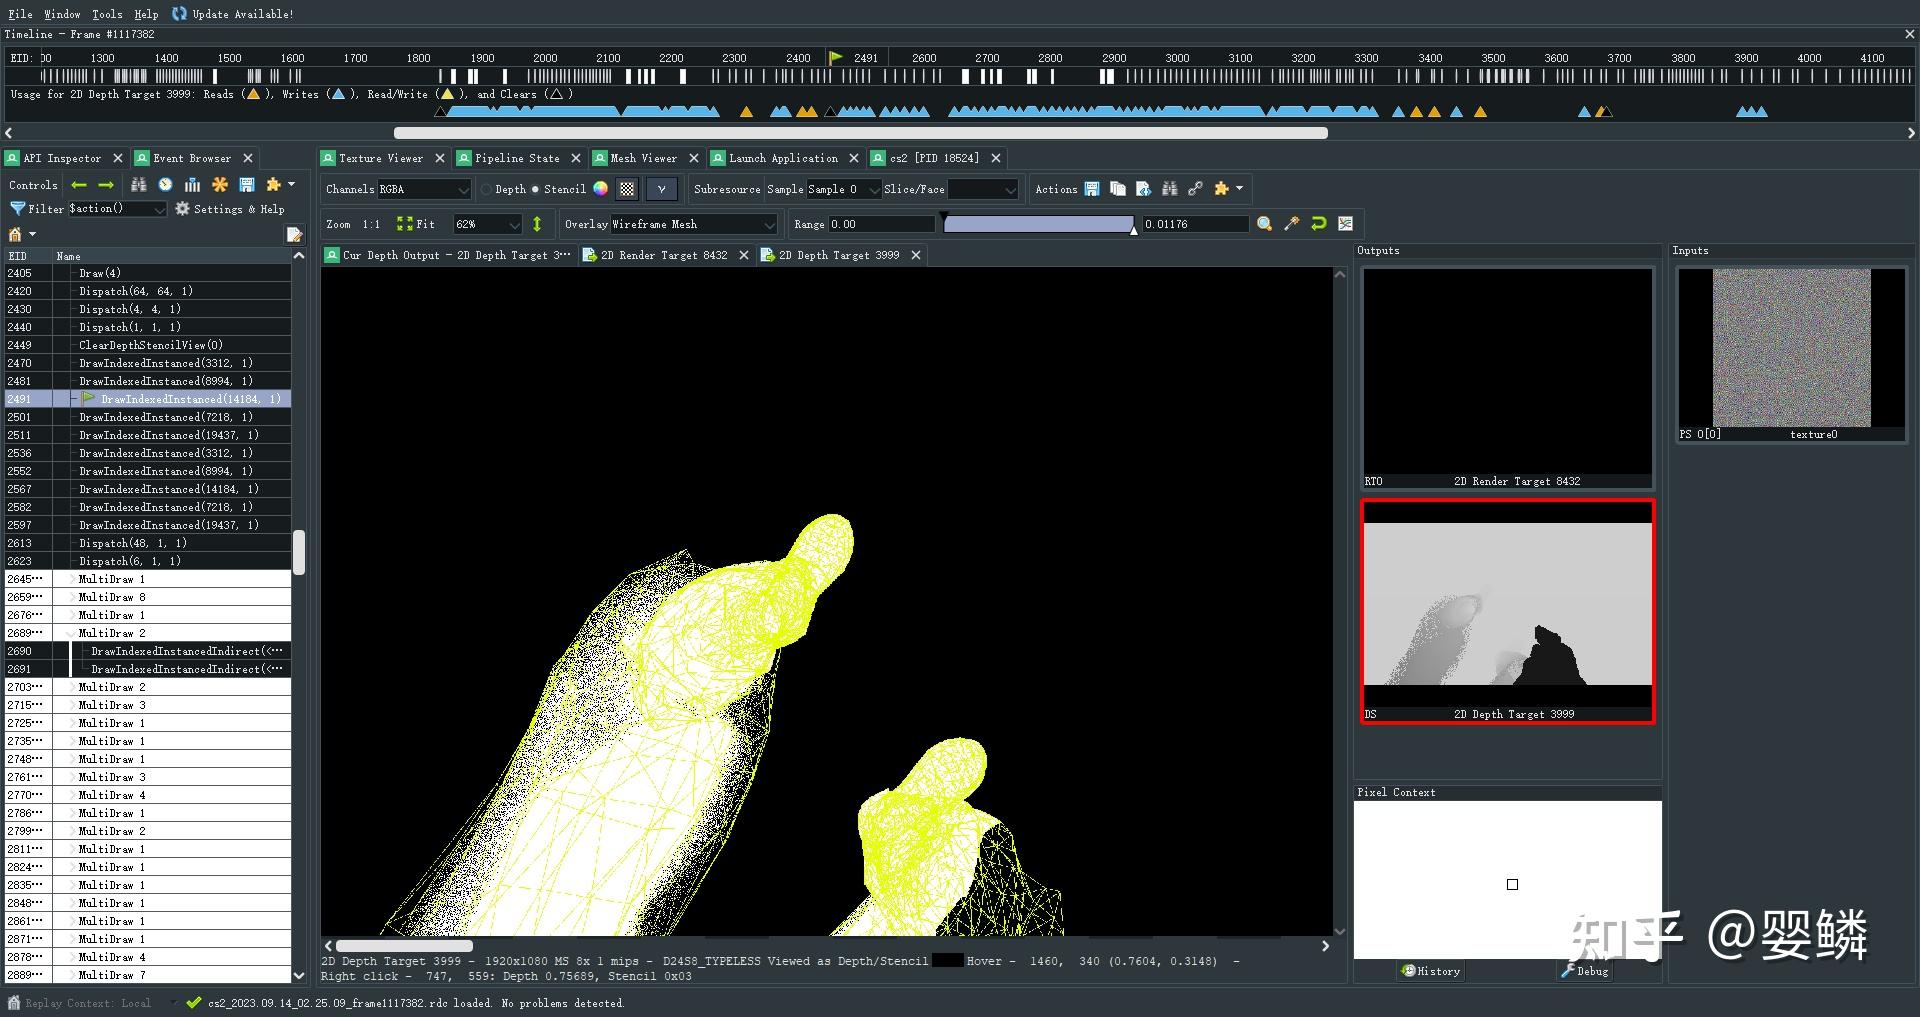Close the 2D Depth Target 3999 tab
The width and height of the screenshot is (1920, 1017).
click(915, 255)
